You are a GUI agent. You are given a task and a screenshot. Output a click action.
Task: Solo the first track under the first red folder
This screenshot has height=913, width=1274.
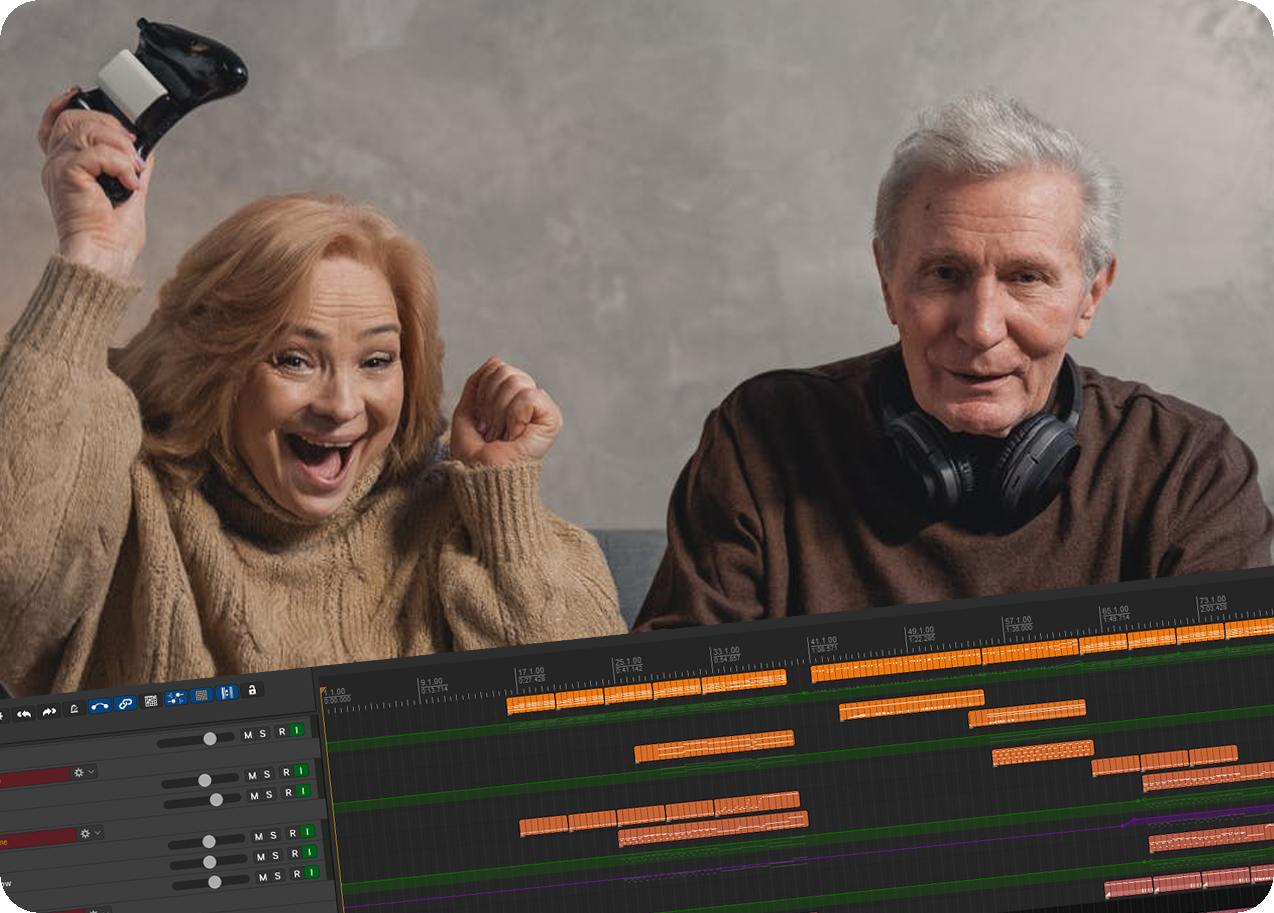tap(267, 774)
